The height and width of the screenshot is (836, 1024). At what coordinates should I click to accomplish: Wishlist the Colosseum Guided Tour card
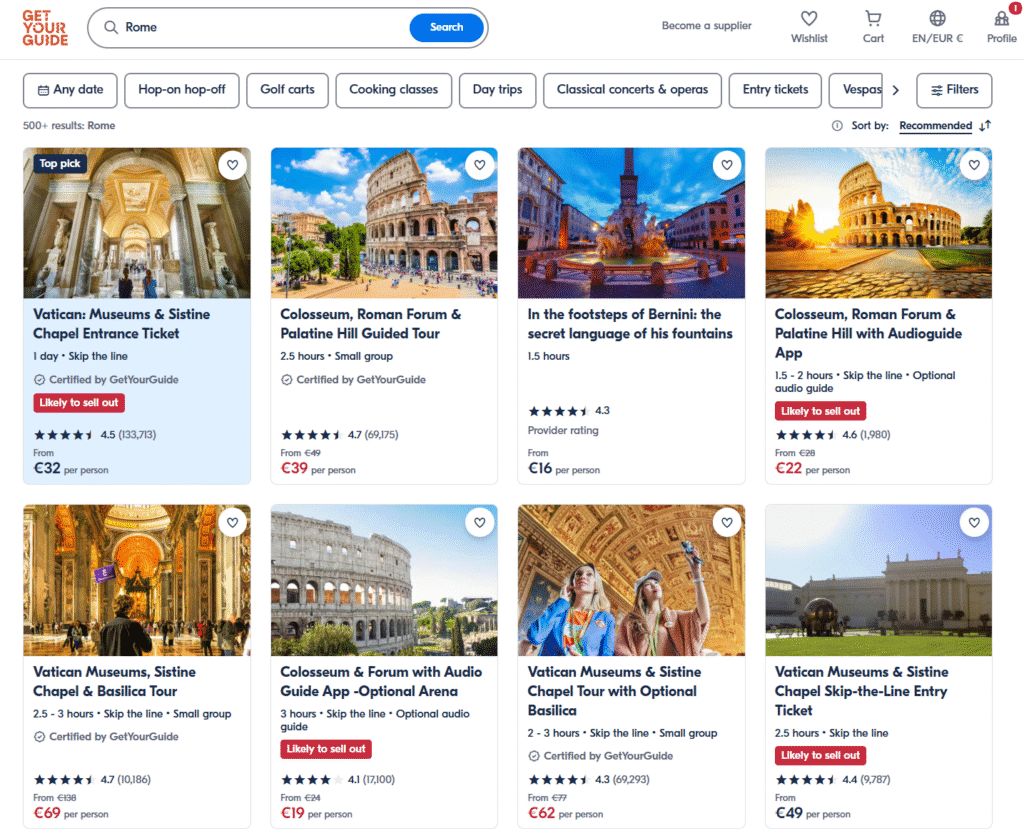tap(480, 165)
